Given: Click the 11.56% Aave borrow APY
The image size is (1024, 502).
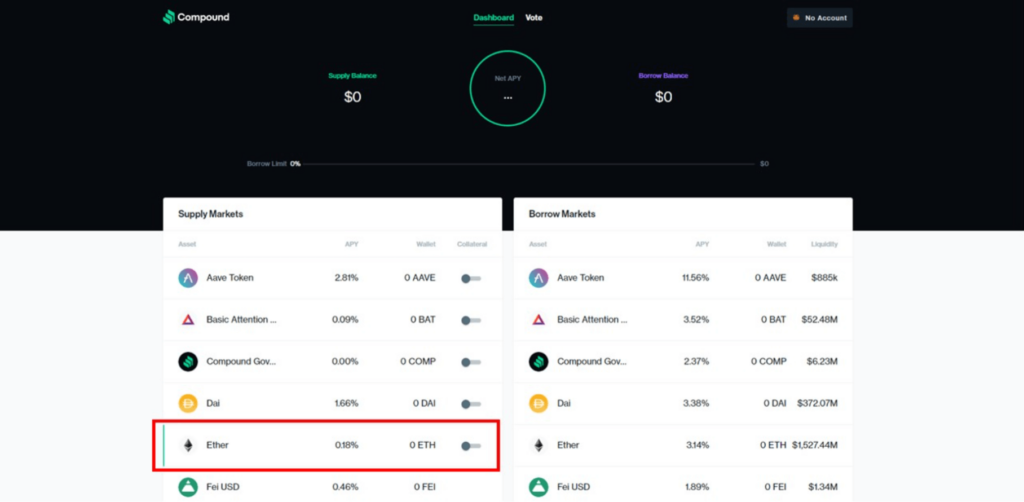Looking at the screenshot, I should click(x=696, y=277).
